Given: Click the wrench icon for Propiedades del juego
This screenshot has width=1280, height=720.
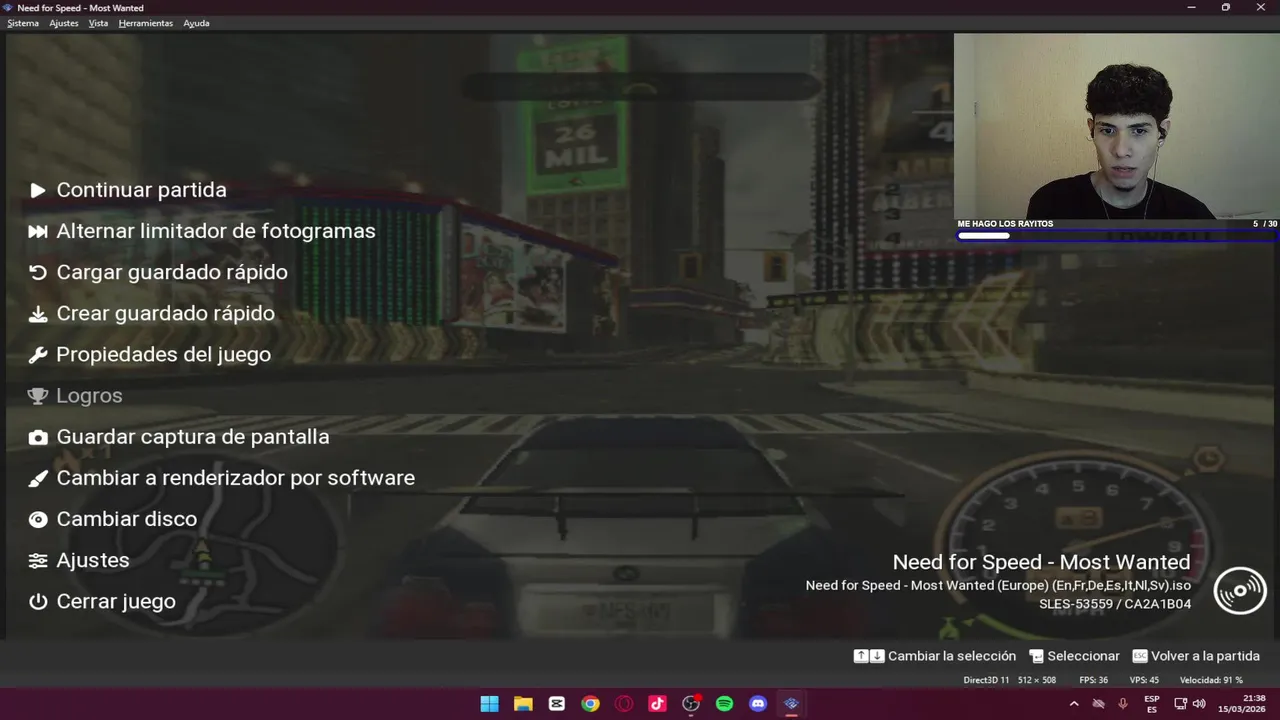Looking at the screenshot, I should click(x=38, y=355).
